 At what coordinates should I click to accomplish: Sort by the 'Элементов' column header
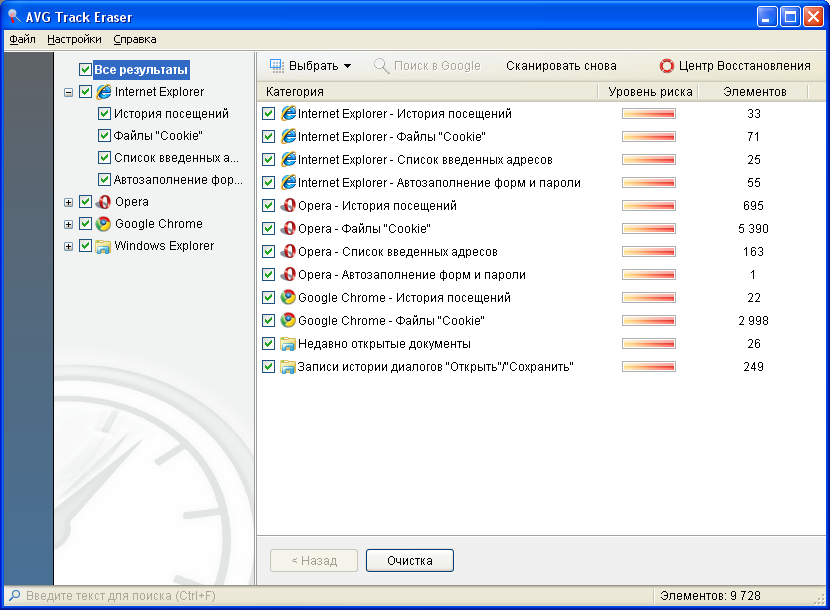(x=753, y=92)
